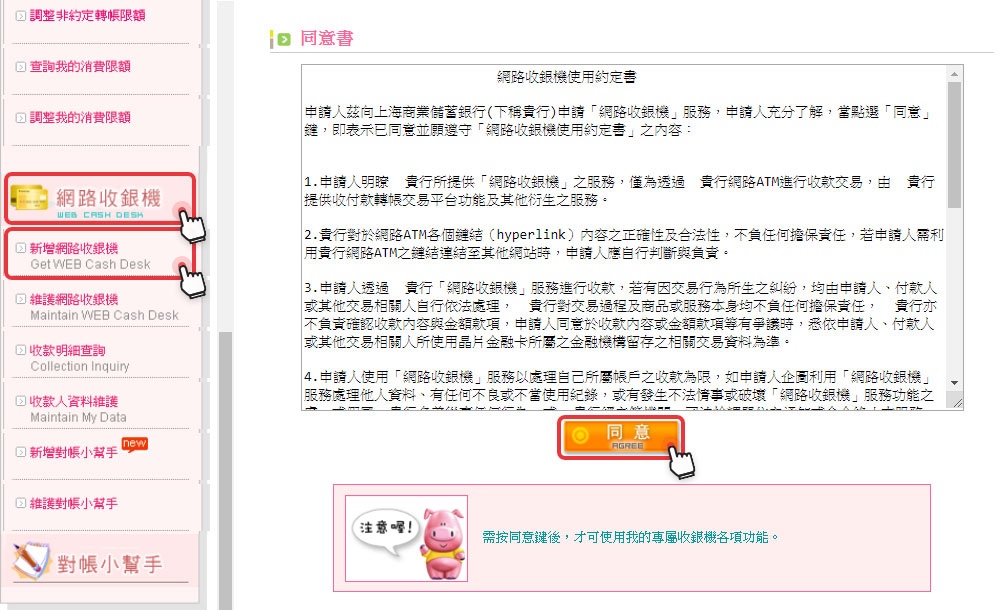The image size is (1000, 610).
Task: Open 收款人資料維護 Maintain My Data
Action: [78, 409]
